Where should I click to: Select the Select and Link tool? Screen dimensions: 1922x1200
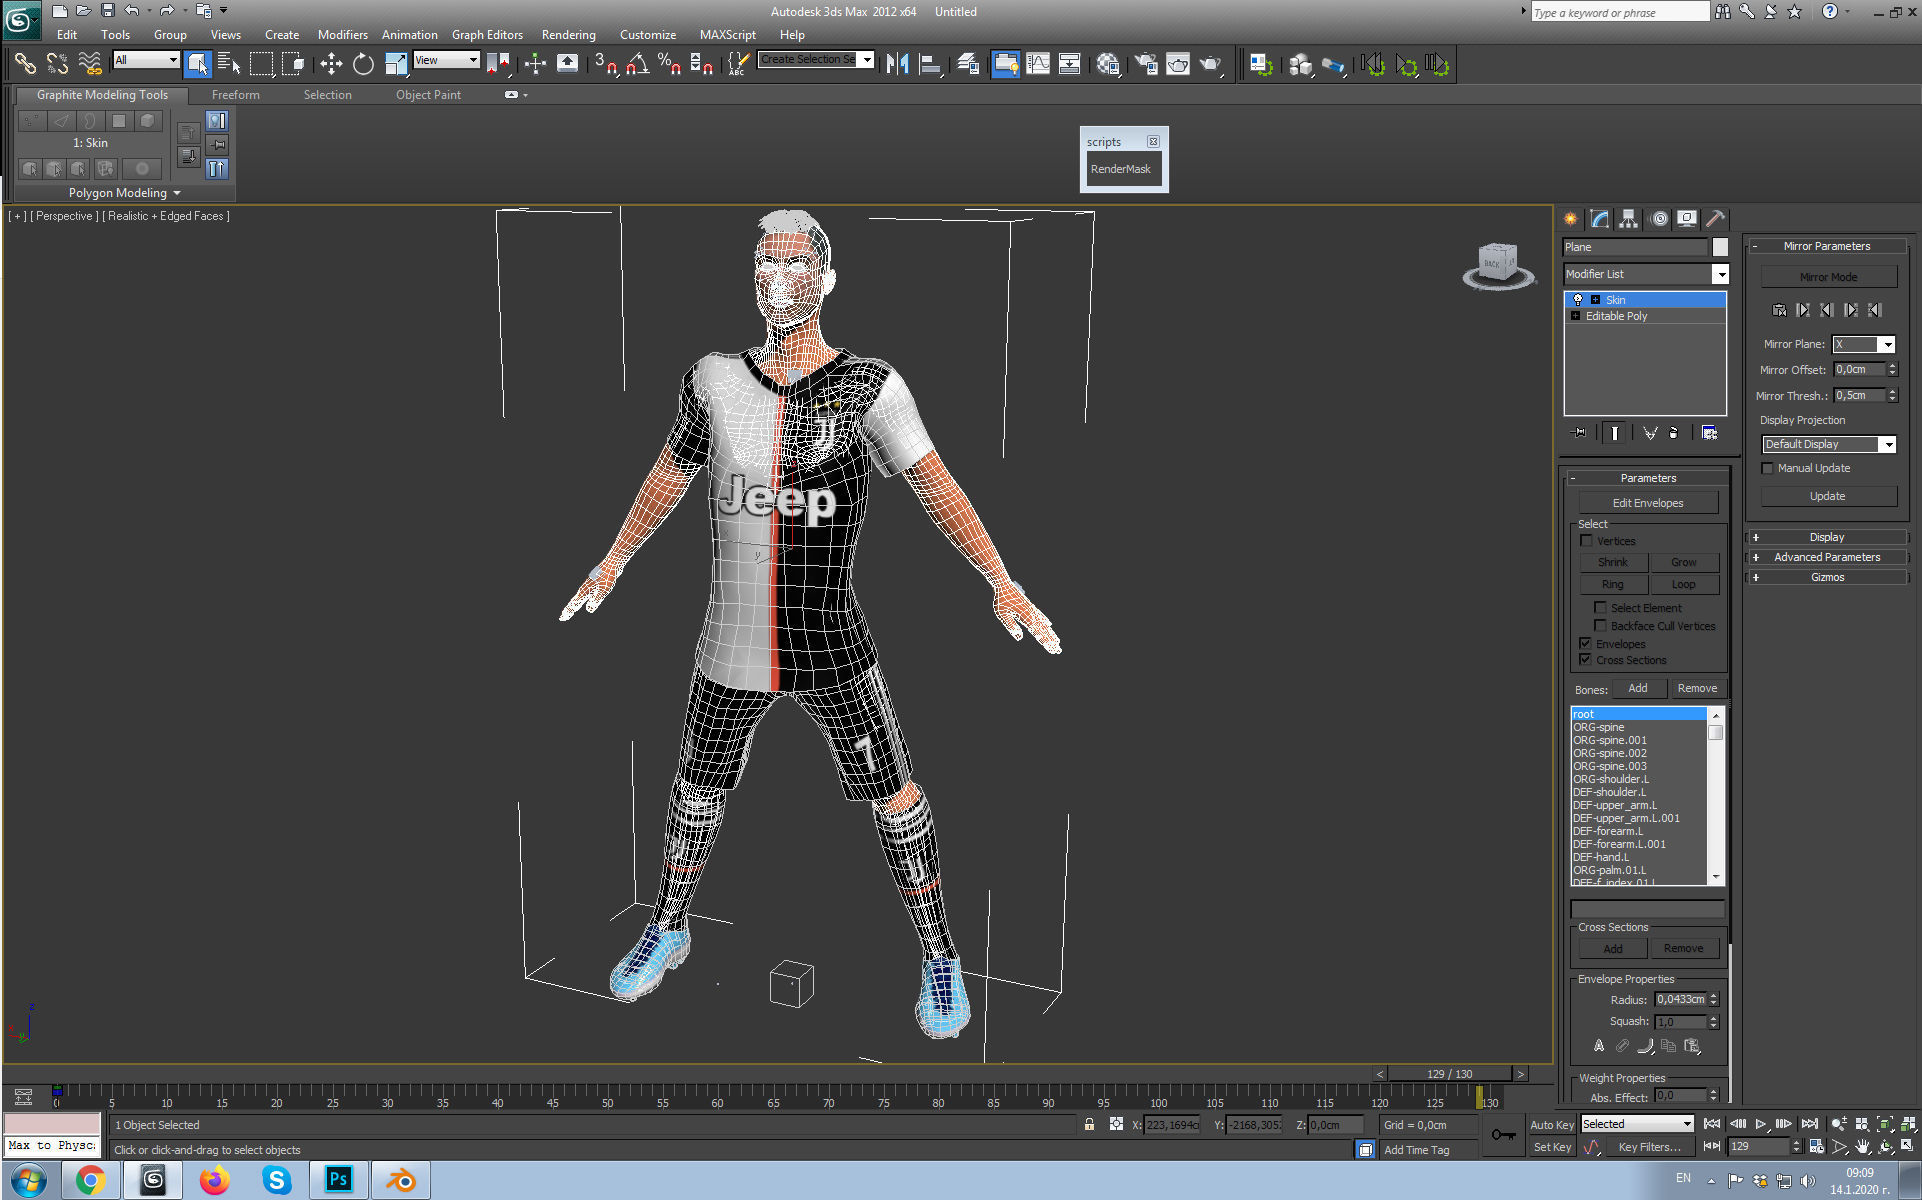pos(25,64)
